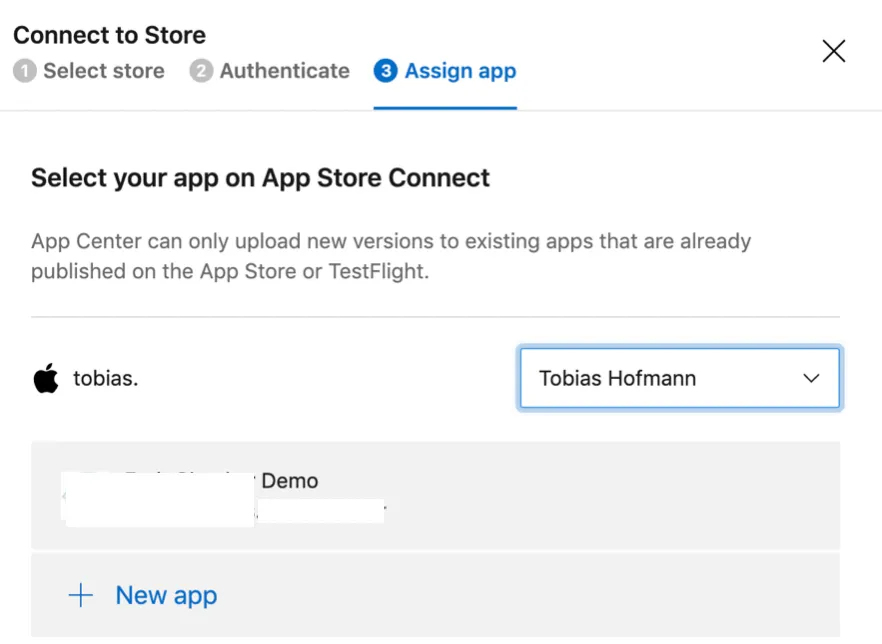Image resolution: width=882 pixels, height=644 pixels.
Task: Click the Connect to Store title
Action: coord(109,35)
